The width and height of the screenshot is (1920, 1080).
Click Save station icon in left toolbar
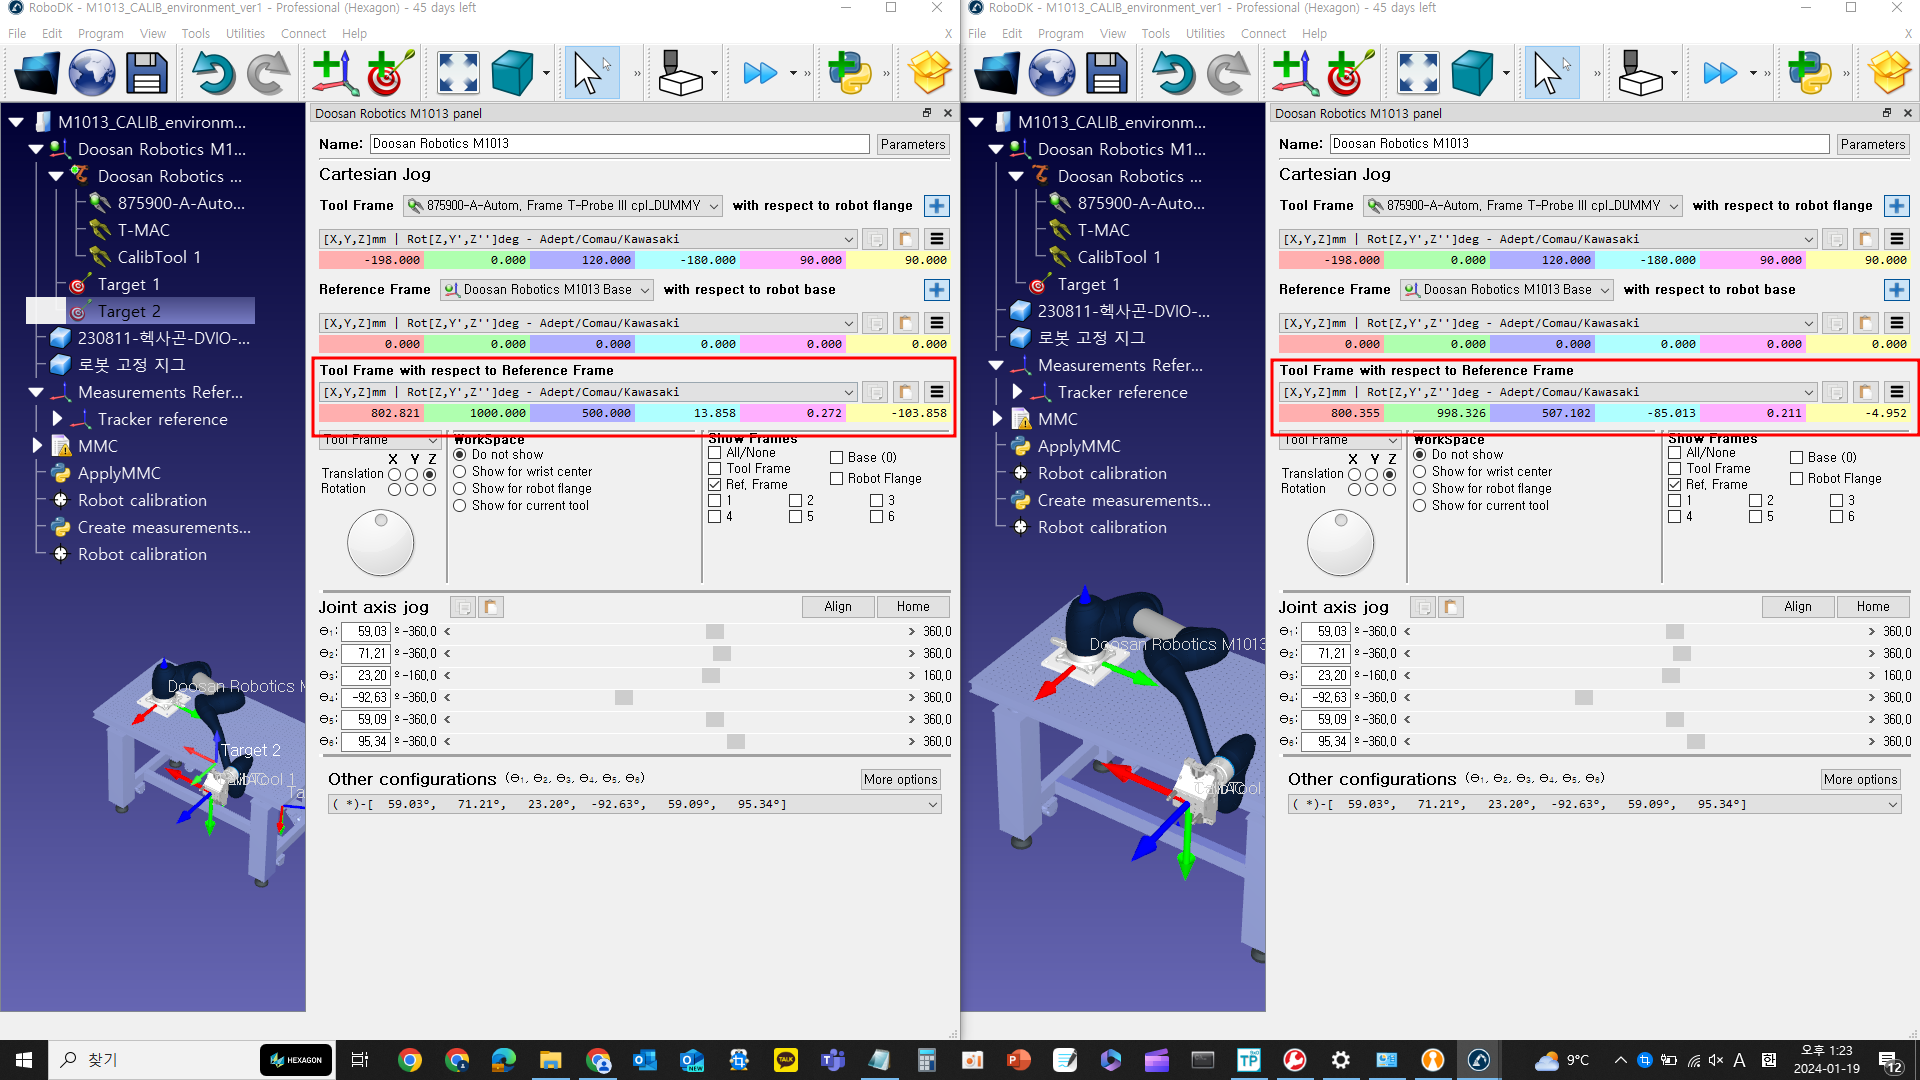146,73
